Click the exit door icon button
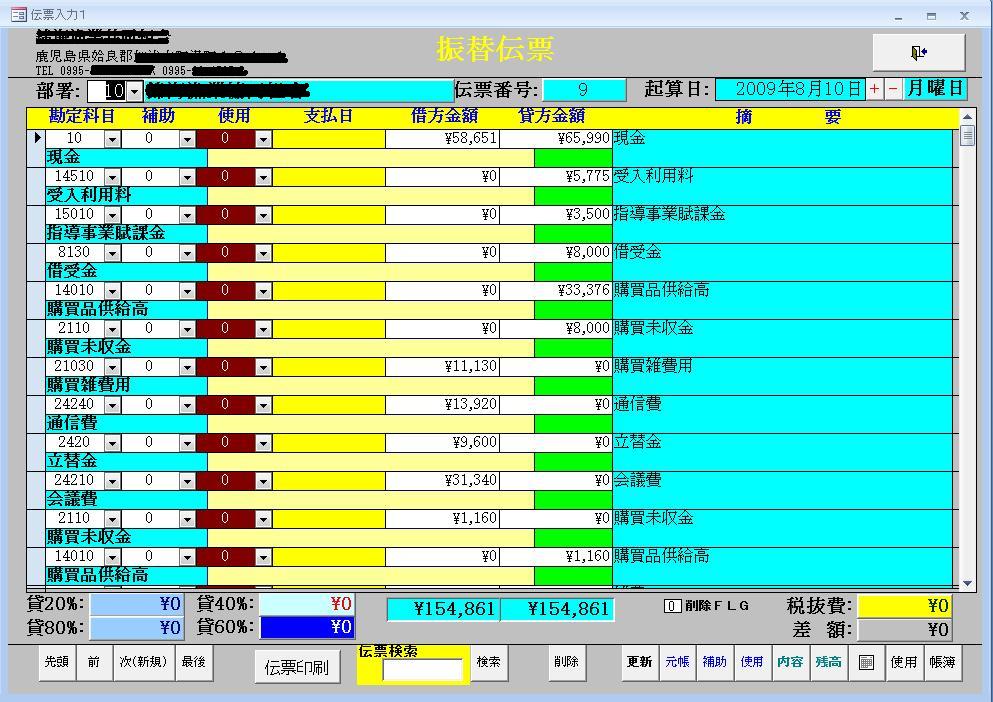Viewport: 993px width, 702px height. 918,52
